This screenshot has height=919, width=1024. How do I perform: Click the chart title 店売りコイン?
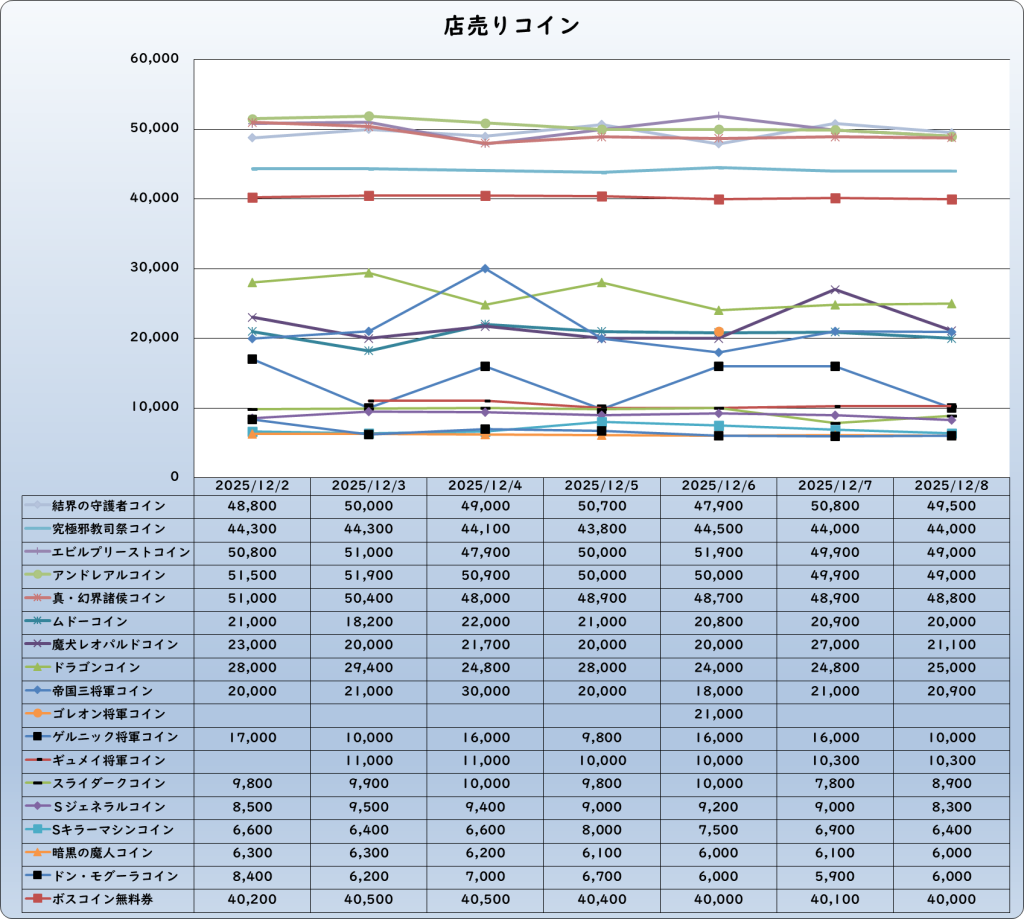tap(511, 26)
